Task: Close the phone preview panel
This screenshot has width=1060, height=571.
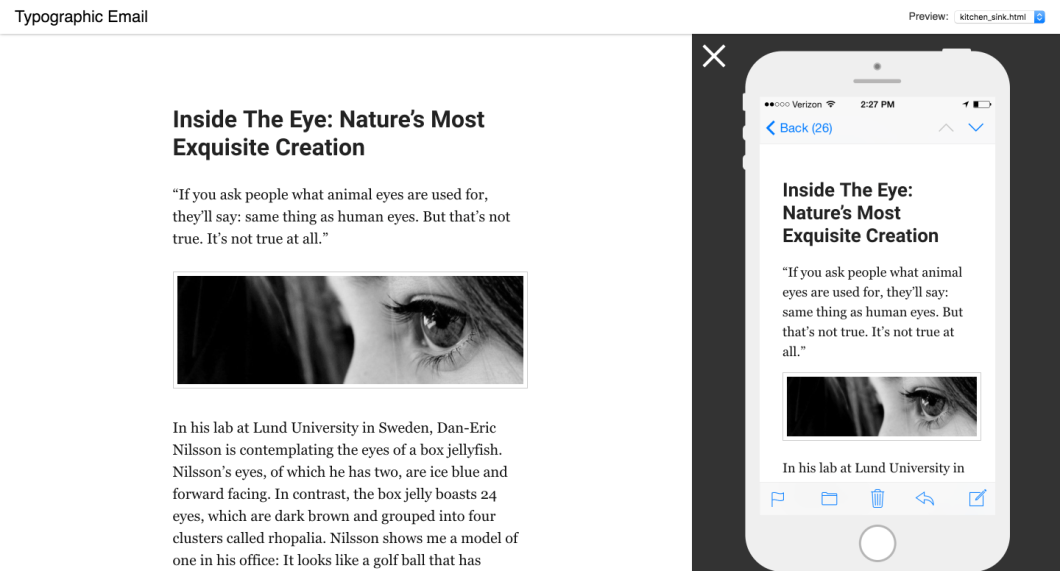Action: pyautogui.click(x=713, y=56)
